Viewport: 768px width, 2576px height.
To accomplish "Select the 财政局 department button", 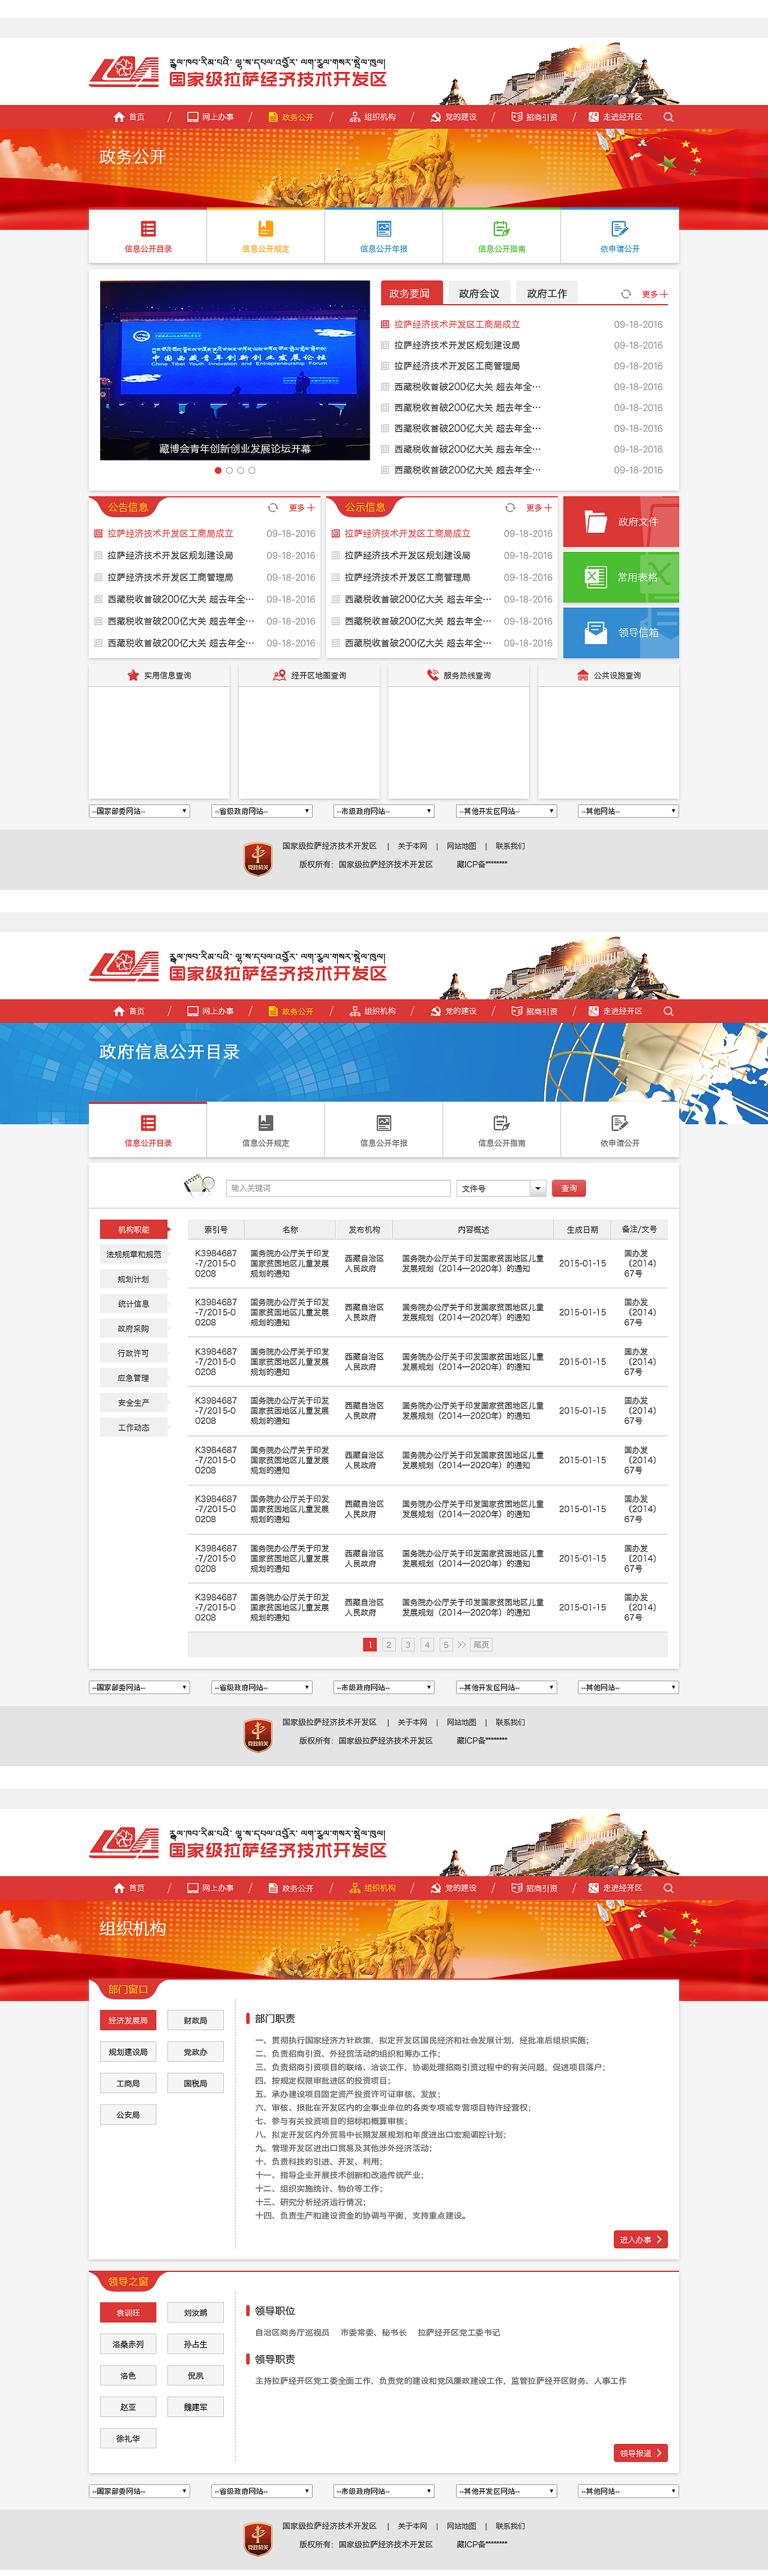I will [196, 2020].
